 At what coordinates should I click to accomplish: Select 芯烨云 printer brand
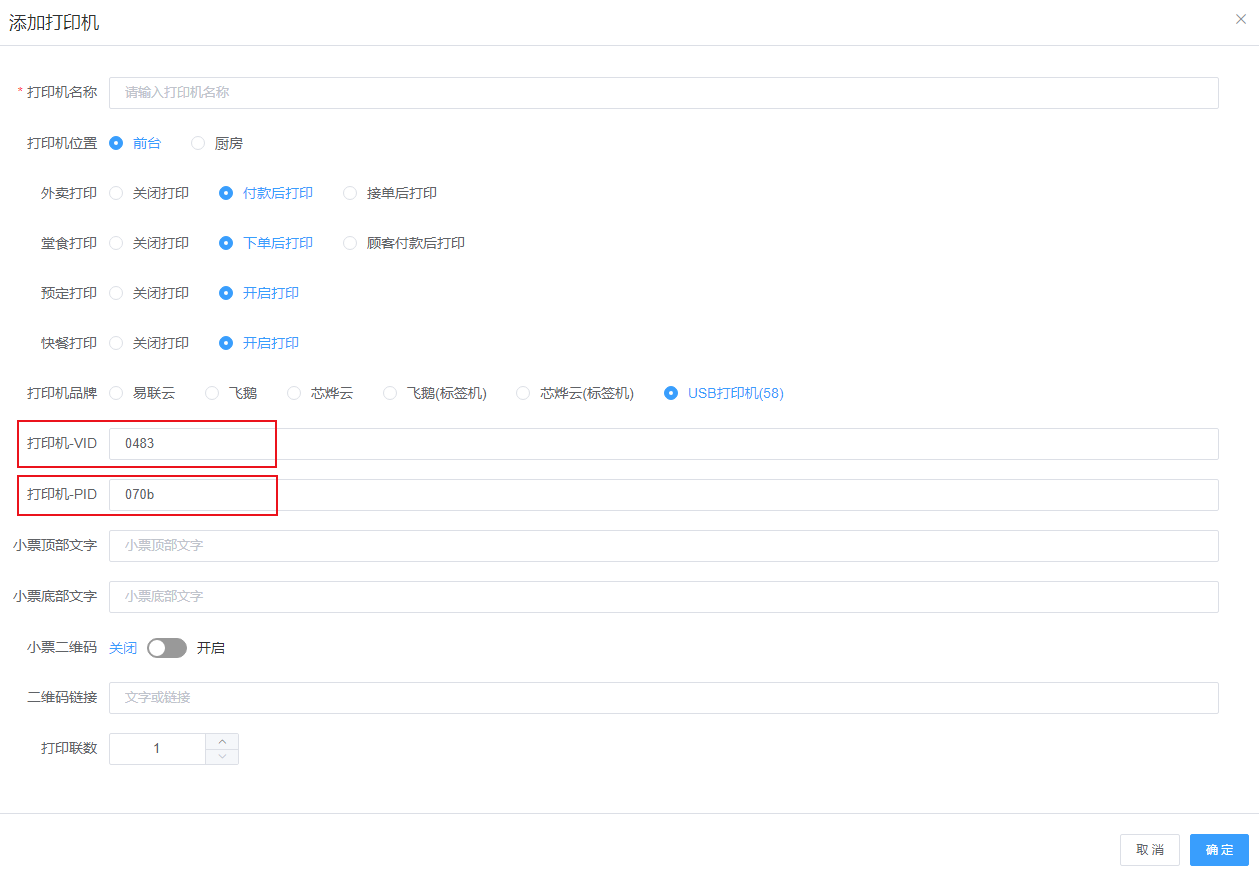click(320, 393)
